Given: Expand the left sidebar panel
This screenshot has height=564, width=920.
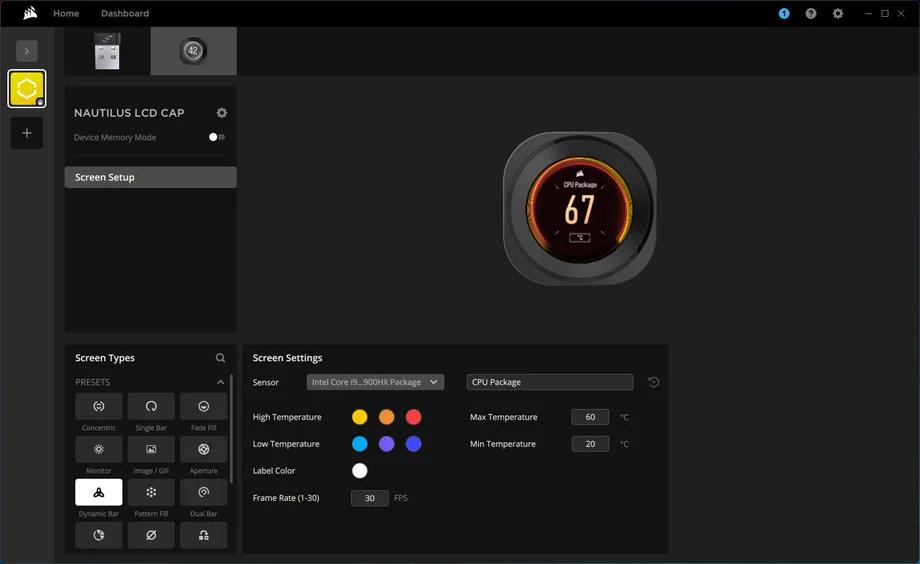Looking at the screenshot, I should tap(27, 50).
